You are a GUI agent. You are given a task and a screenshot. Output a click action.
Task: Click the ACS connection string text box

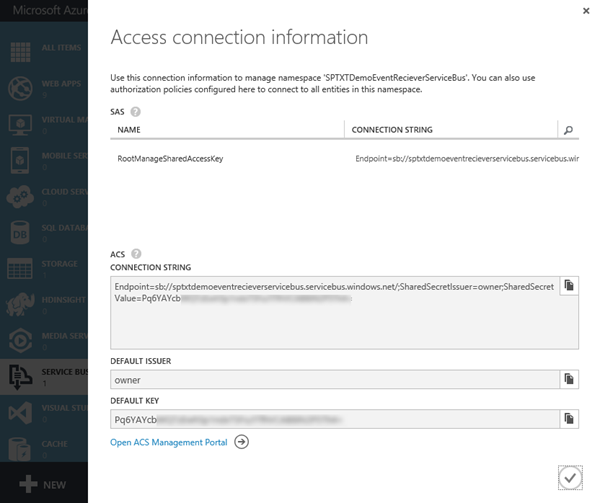point(333,312)
